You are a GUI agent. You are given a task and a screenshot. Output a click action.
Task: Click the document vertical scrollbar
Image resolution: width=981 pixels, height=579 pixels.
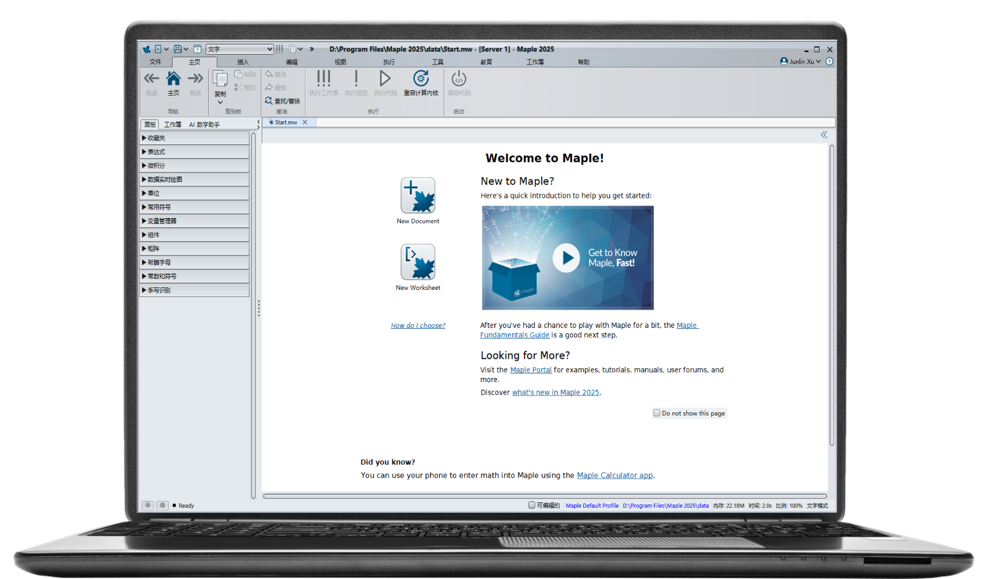831,294
